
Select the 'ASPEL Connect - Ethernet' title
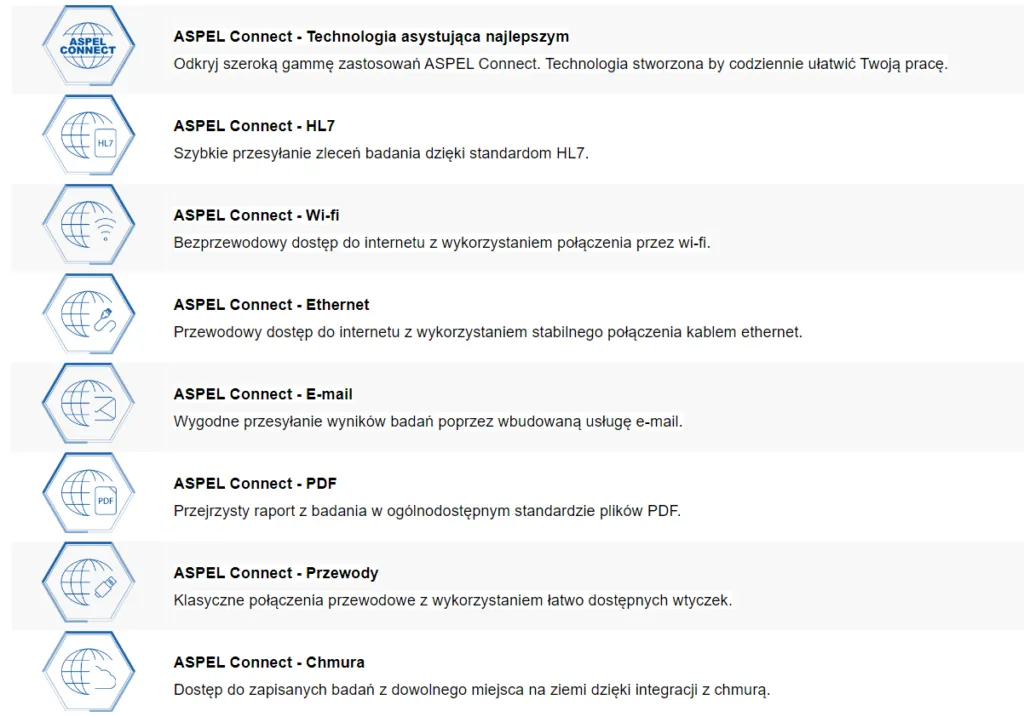click(271, 304)
